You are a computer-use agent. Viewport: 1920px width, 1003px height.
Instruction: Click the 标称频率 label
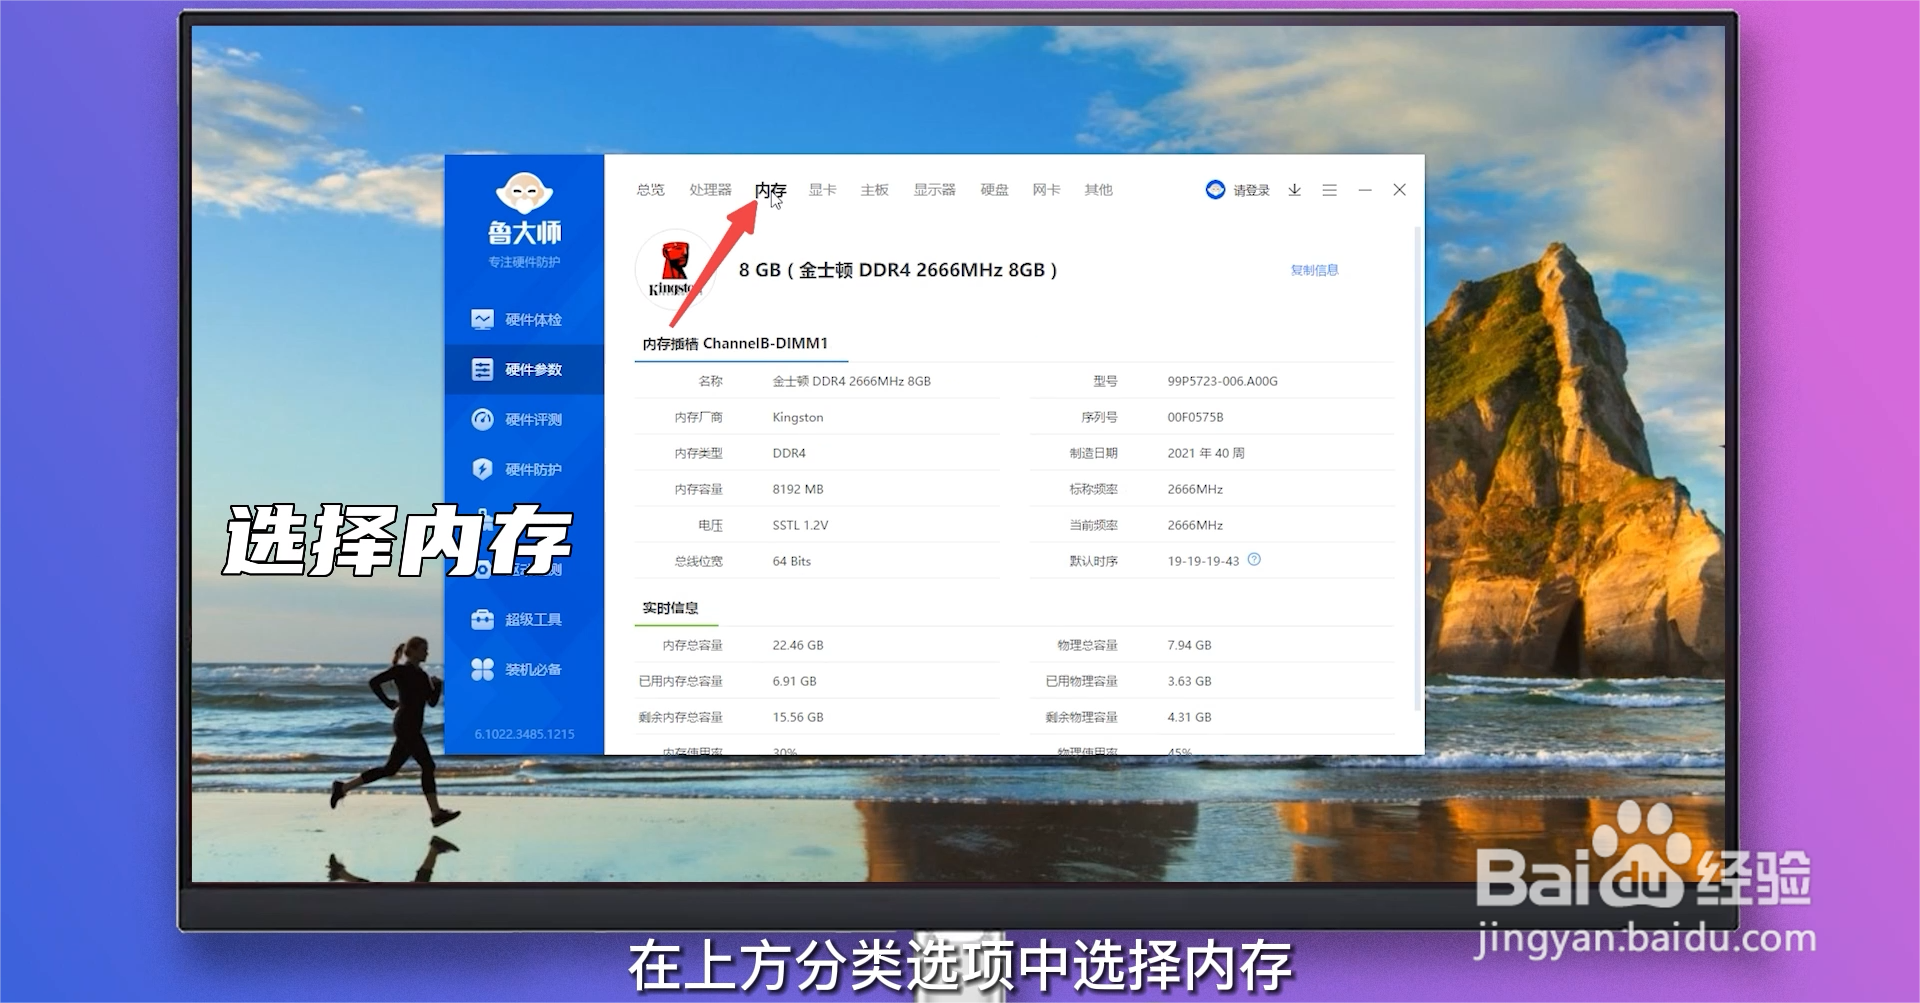[1093, 489]
